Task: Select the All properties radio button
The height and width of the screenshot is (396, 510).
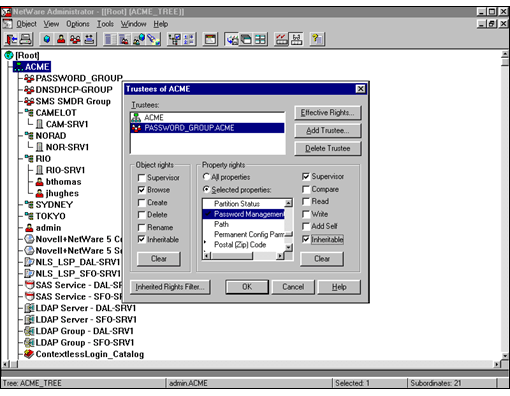Action: [207, 177]
